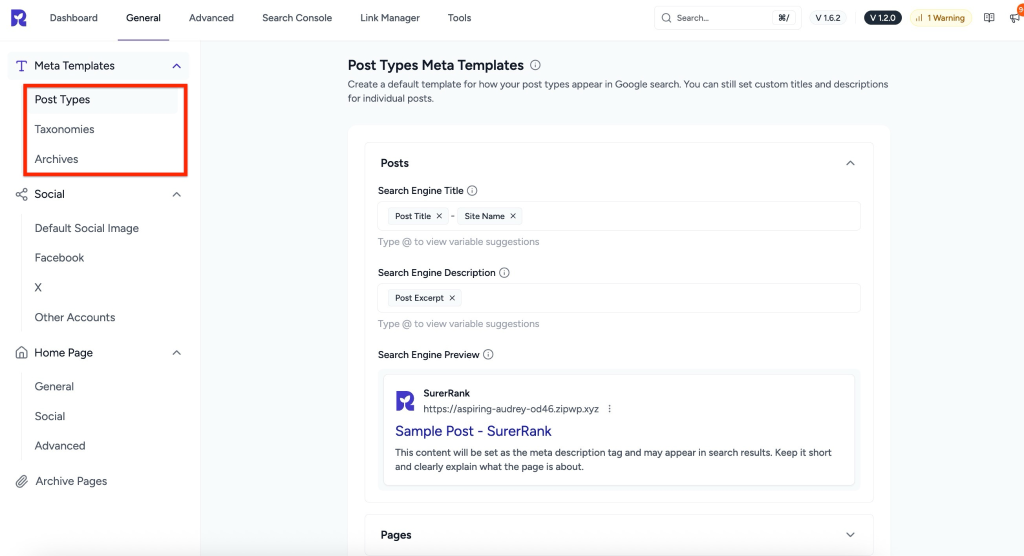Collapse the Meta Templates sidebar section

pyautogui.click(x=177, y=66)
